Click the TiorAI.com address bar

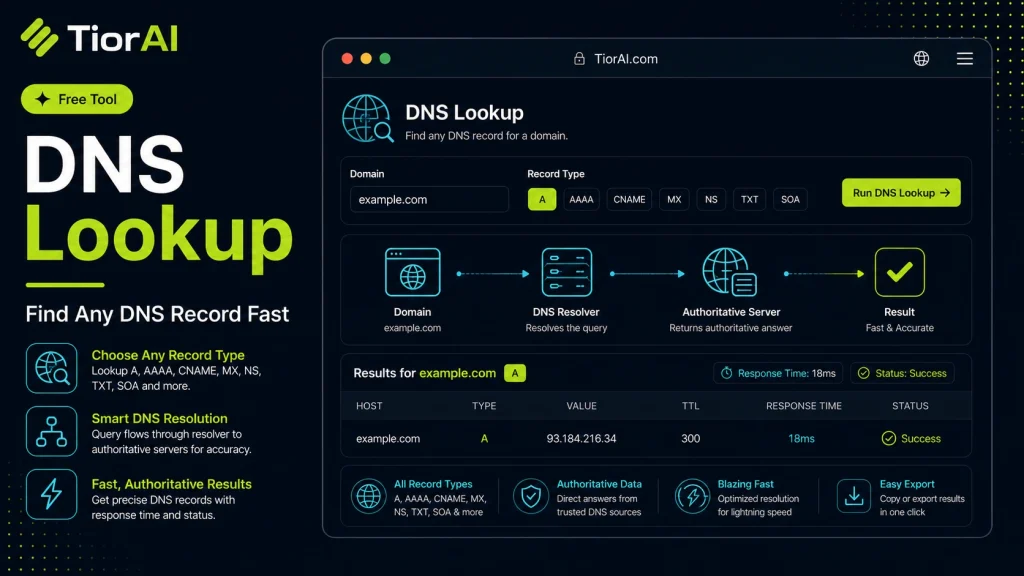(616, 59)
